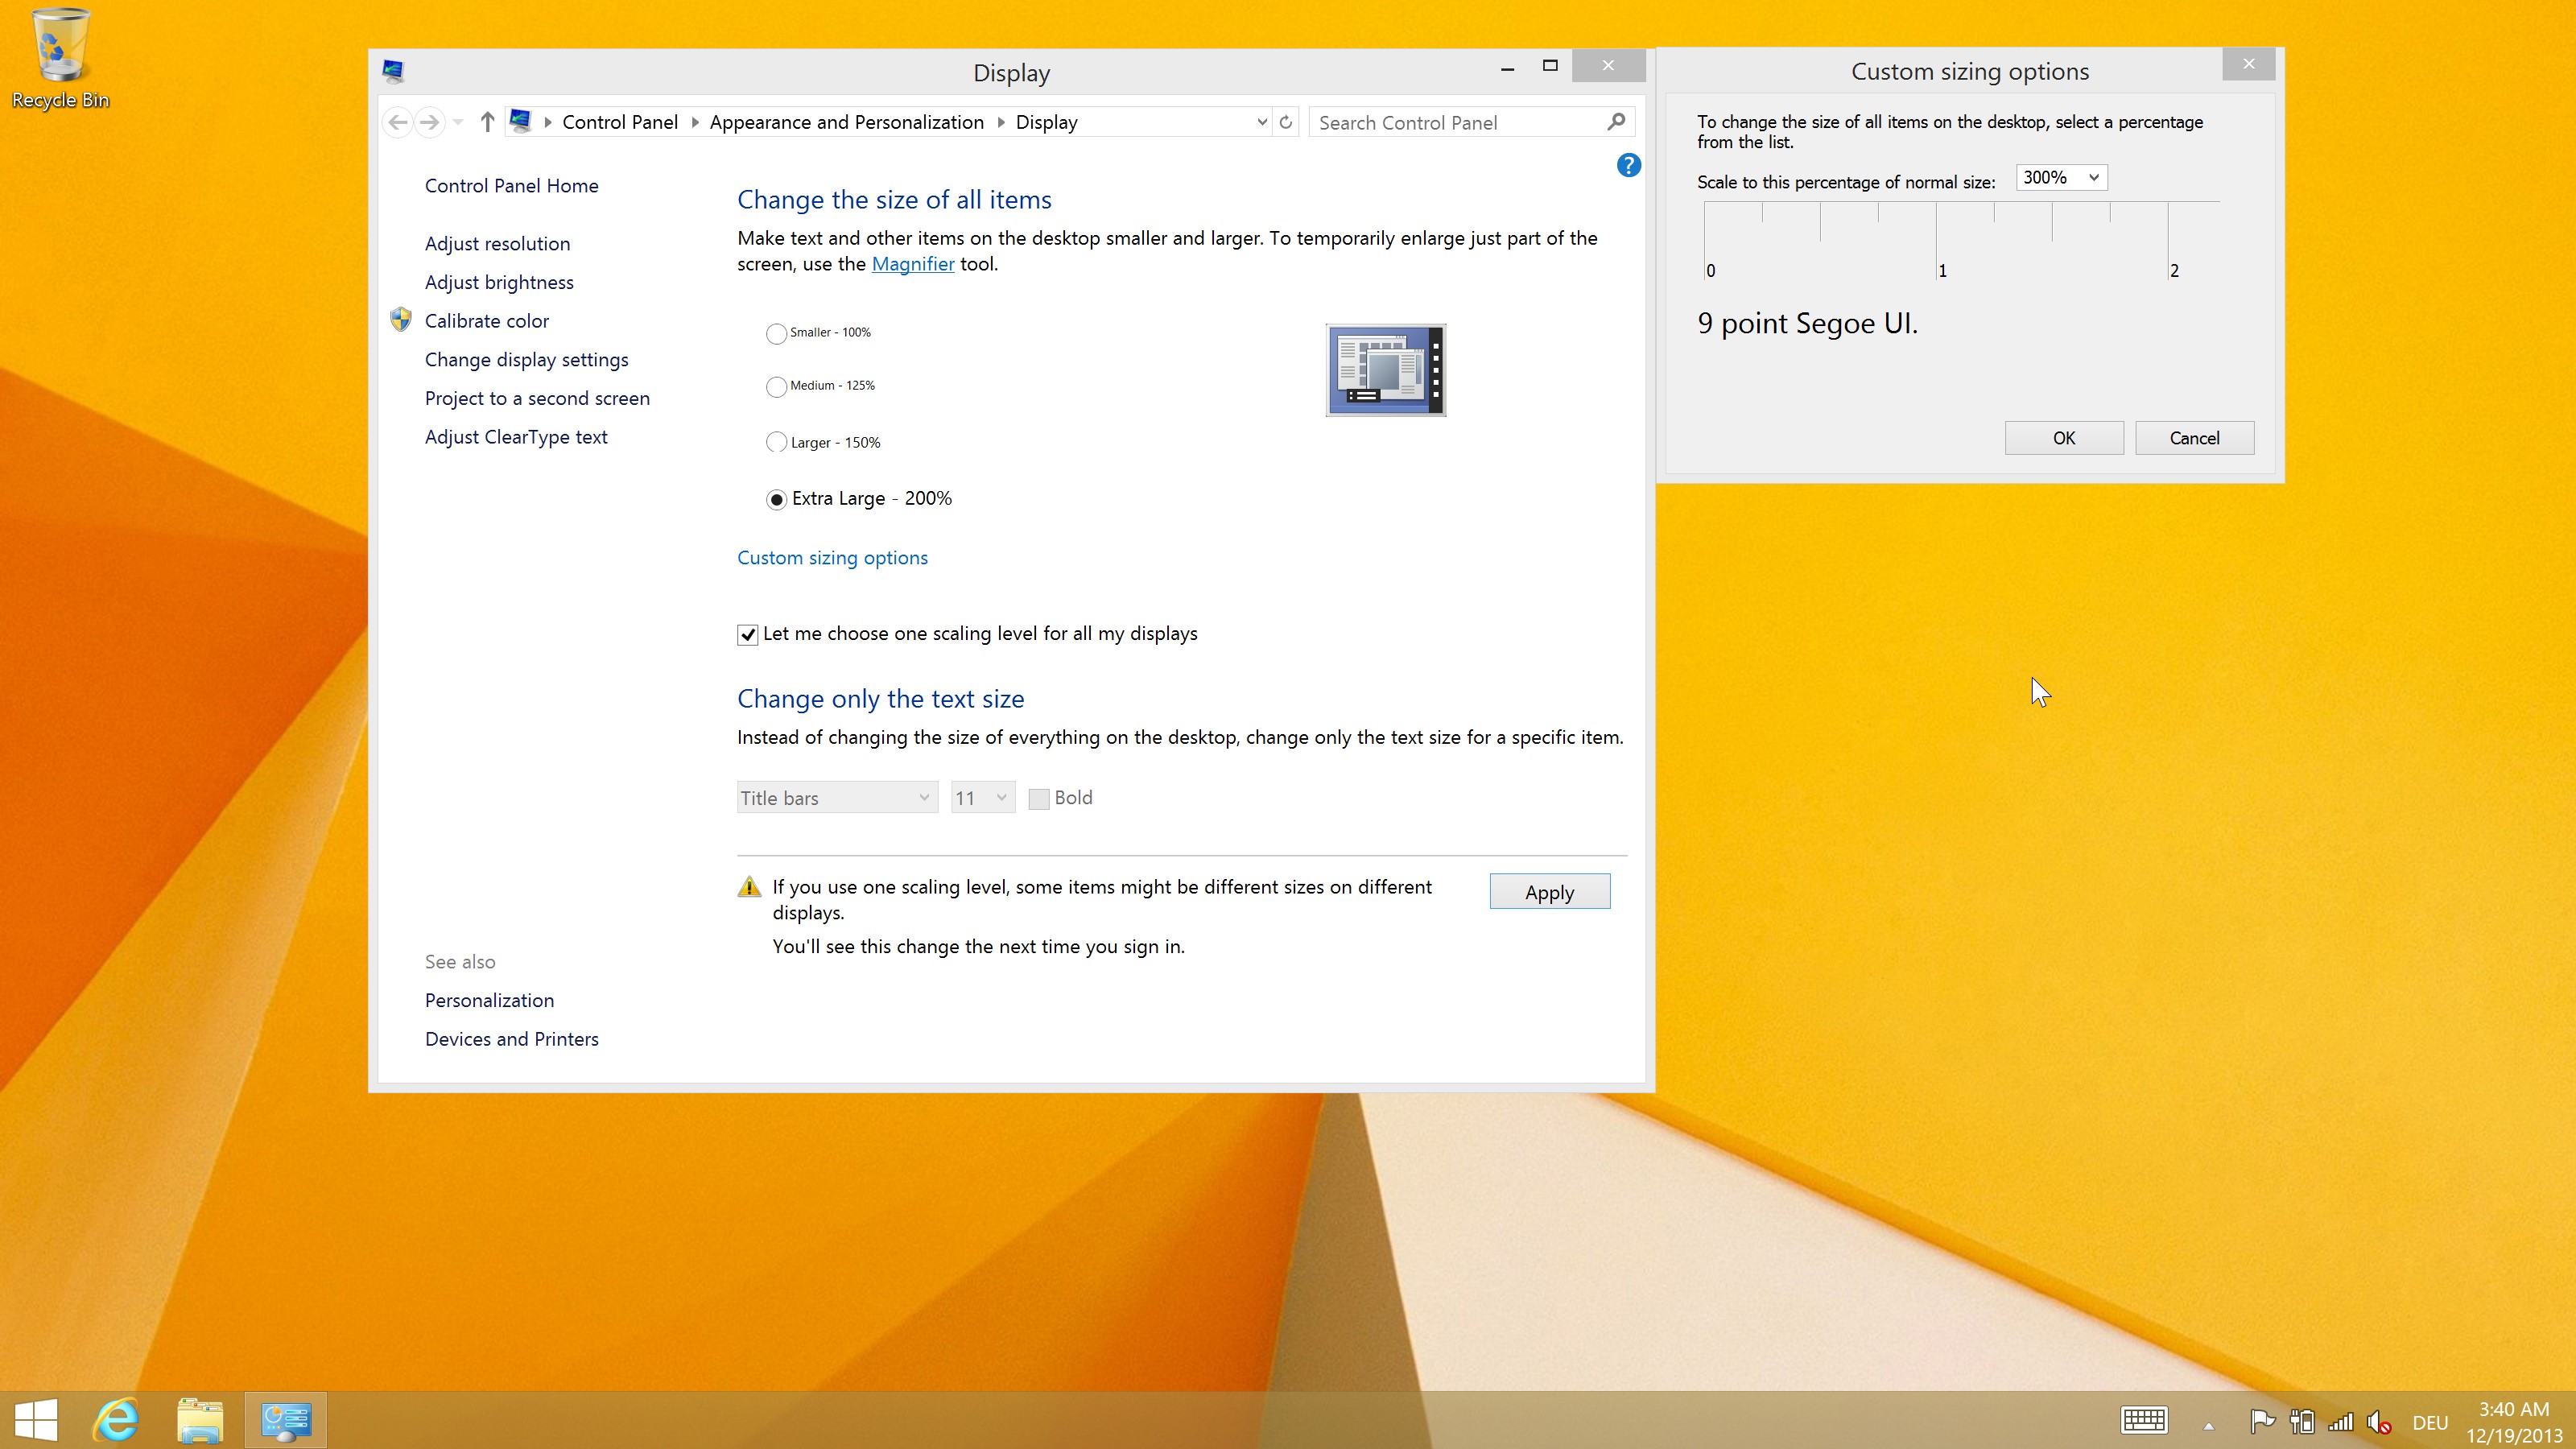This screenshot has width=2576, height=1449.
Task: Open Change display settings link
Action: pos(526,359)
